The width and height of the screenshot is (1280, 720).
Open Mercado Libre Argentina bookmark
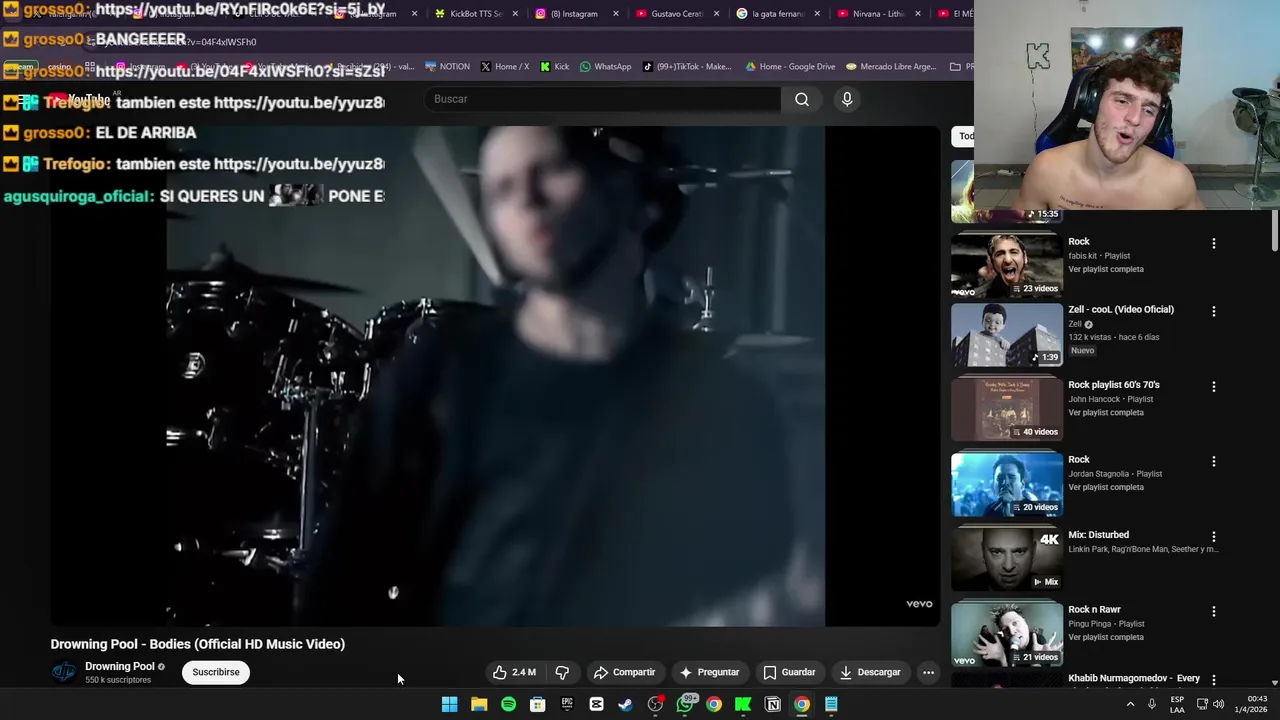891,67
